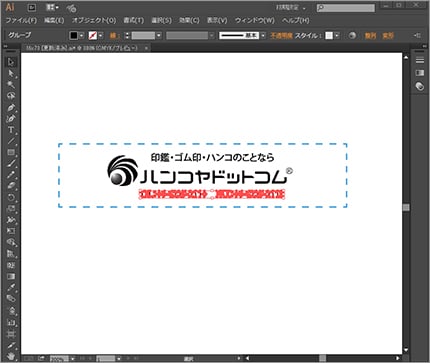Open the Arrange Documents layout menu
The height and width of the screenshot is (363, 430).
pyautogui.click(x=52, y=7)
